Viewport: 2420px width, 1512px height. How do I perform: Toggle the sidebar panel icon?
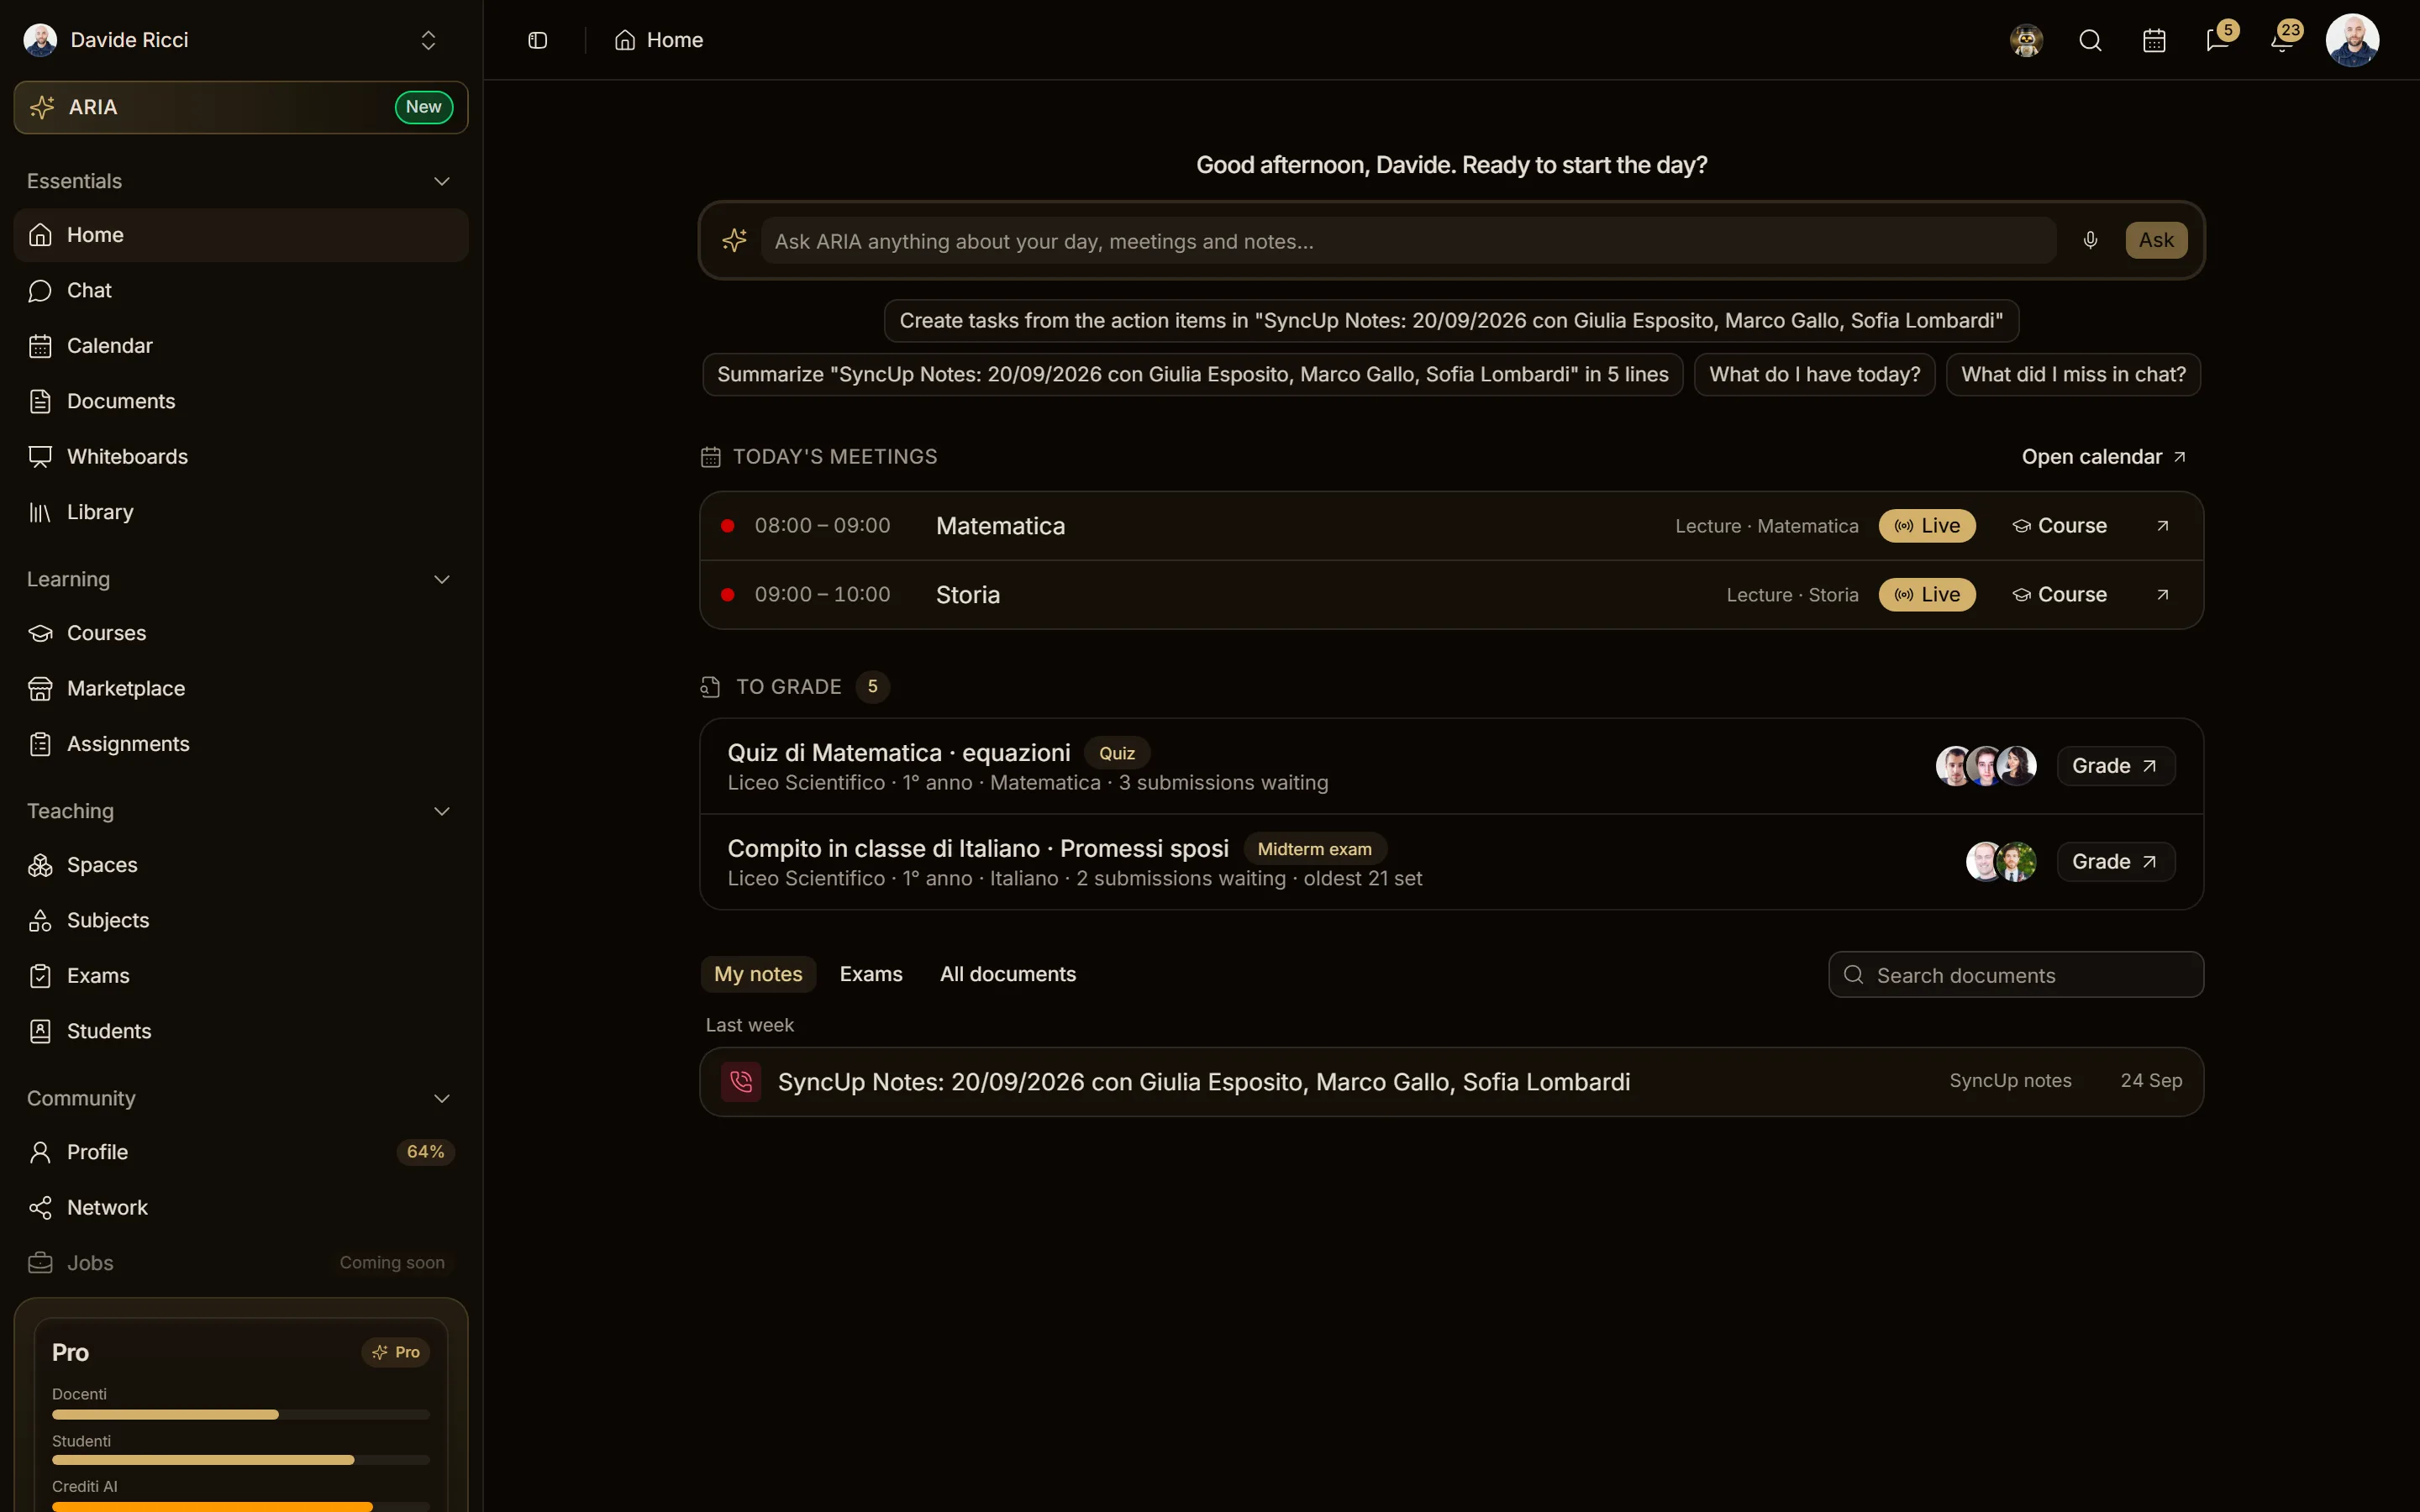click(x=537, y=40)
